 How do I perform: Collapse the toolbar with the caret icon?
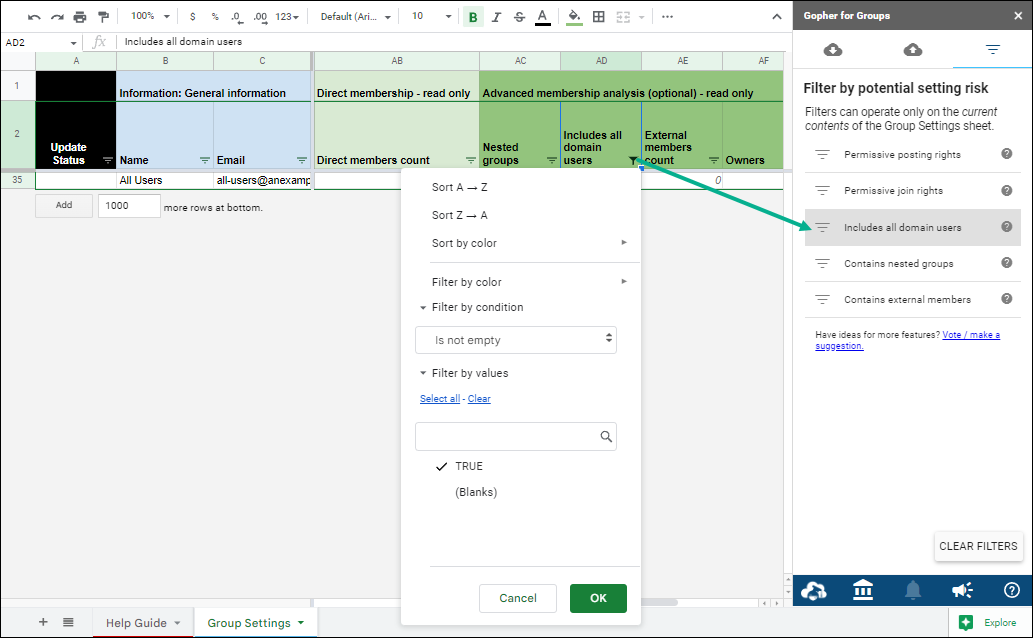pos(777,17)
